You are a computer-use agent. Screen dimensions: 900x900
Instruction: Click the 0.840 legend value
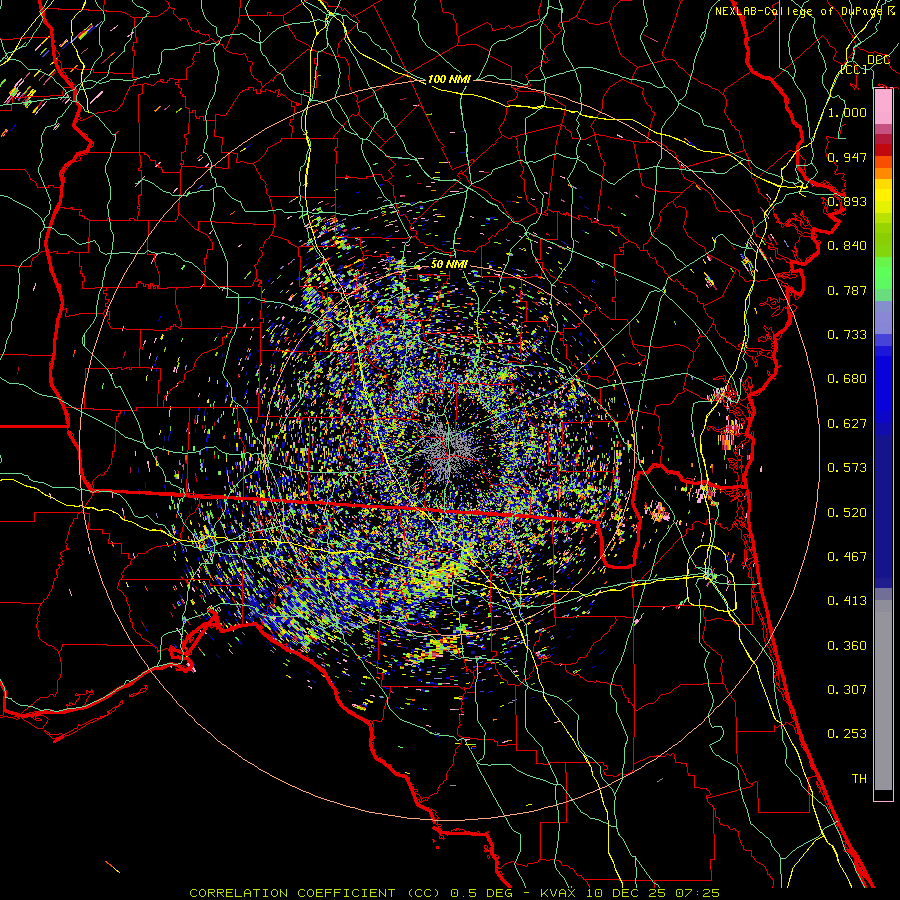point(847,246)
